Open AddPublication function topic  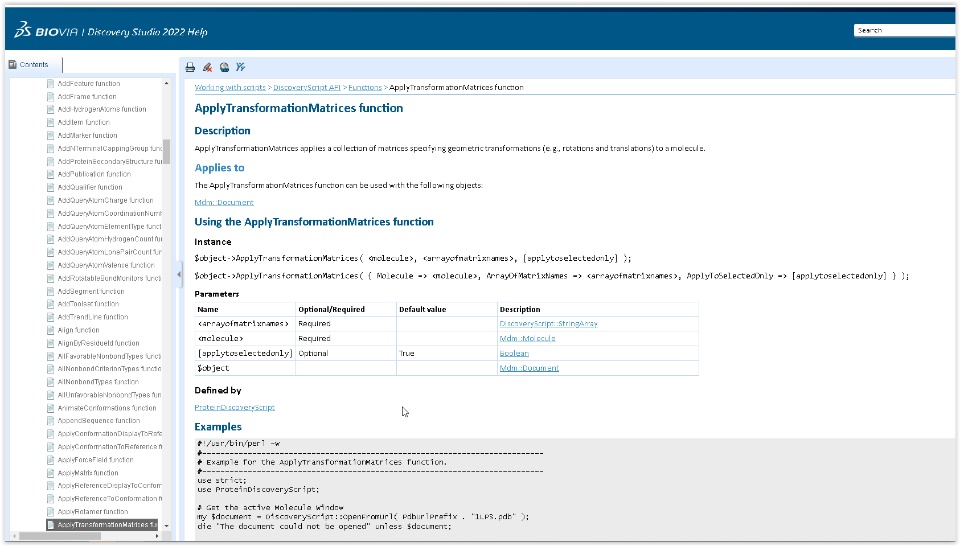click(94, 174)
